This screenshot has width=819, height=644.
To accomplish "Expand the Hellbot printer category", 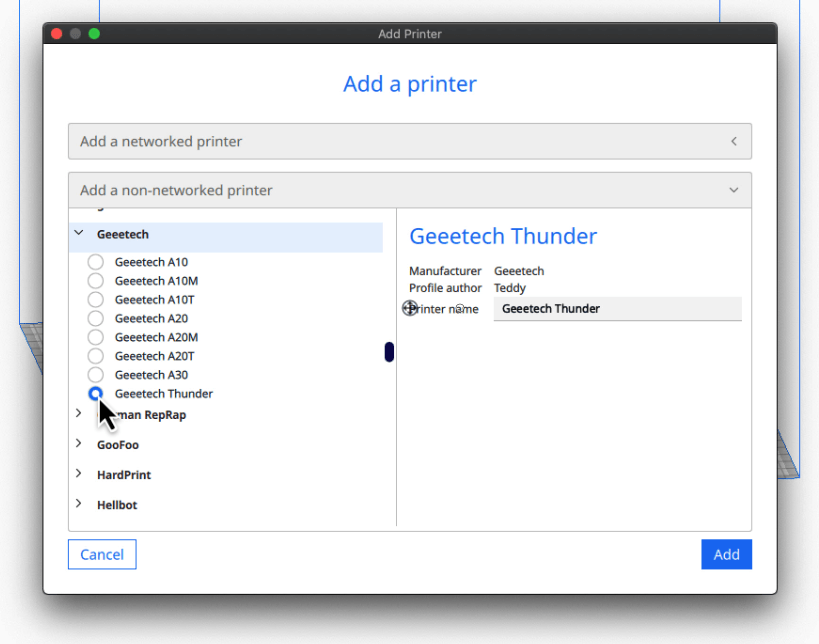I will pyautogui.click(x=79, y=504).
